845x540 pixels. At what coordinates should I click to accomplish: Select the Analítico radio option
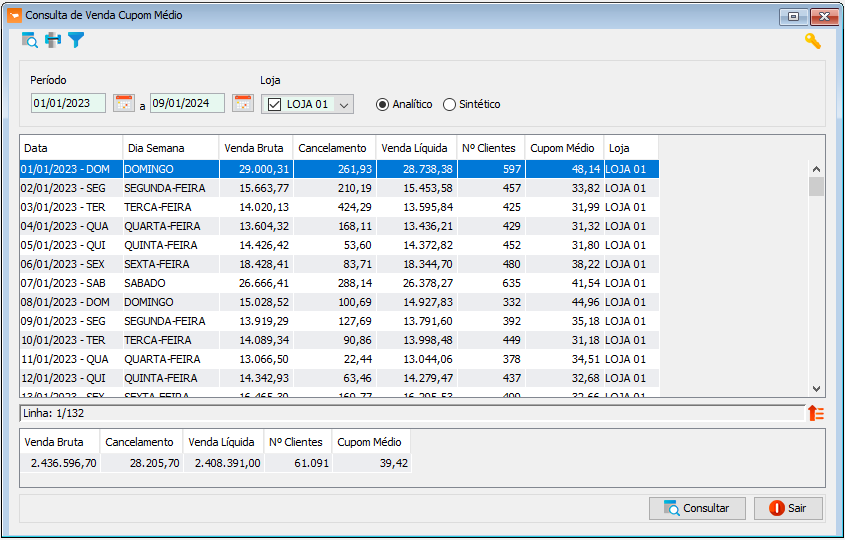coord(382,105)
